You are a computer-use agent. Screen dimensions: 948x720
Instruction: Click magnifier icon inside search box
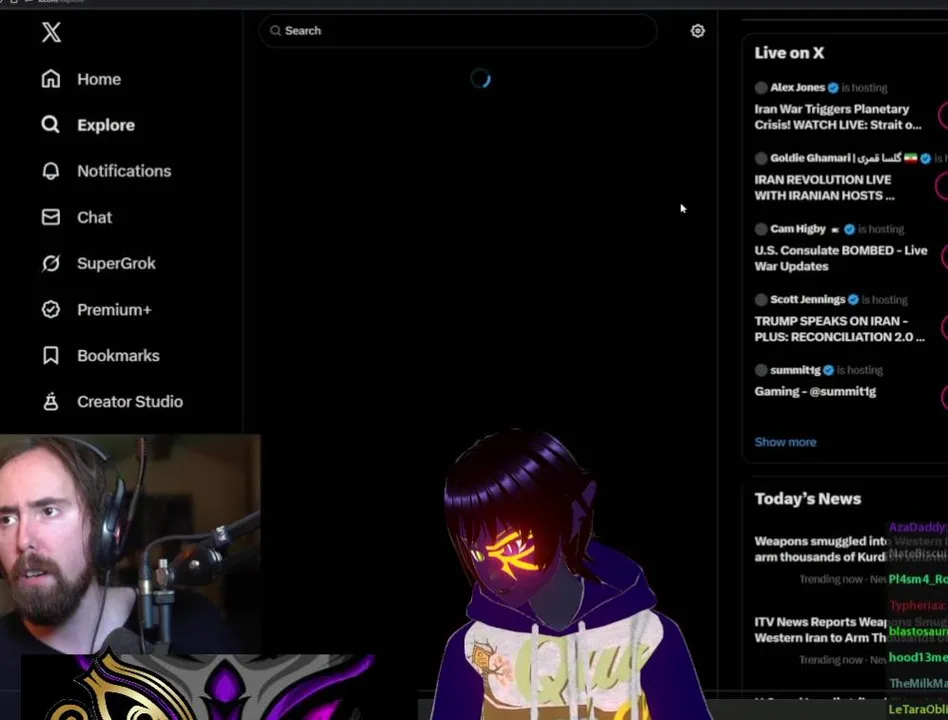click(276, 31)
